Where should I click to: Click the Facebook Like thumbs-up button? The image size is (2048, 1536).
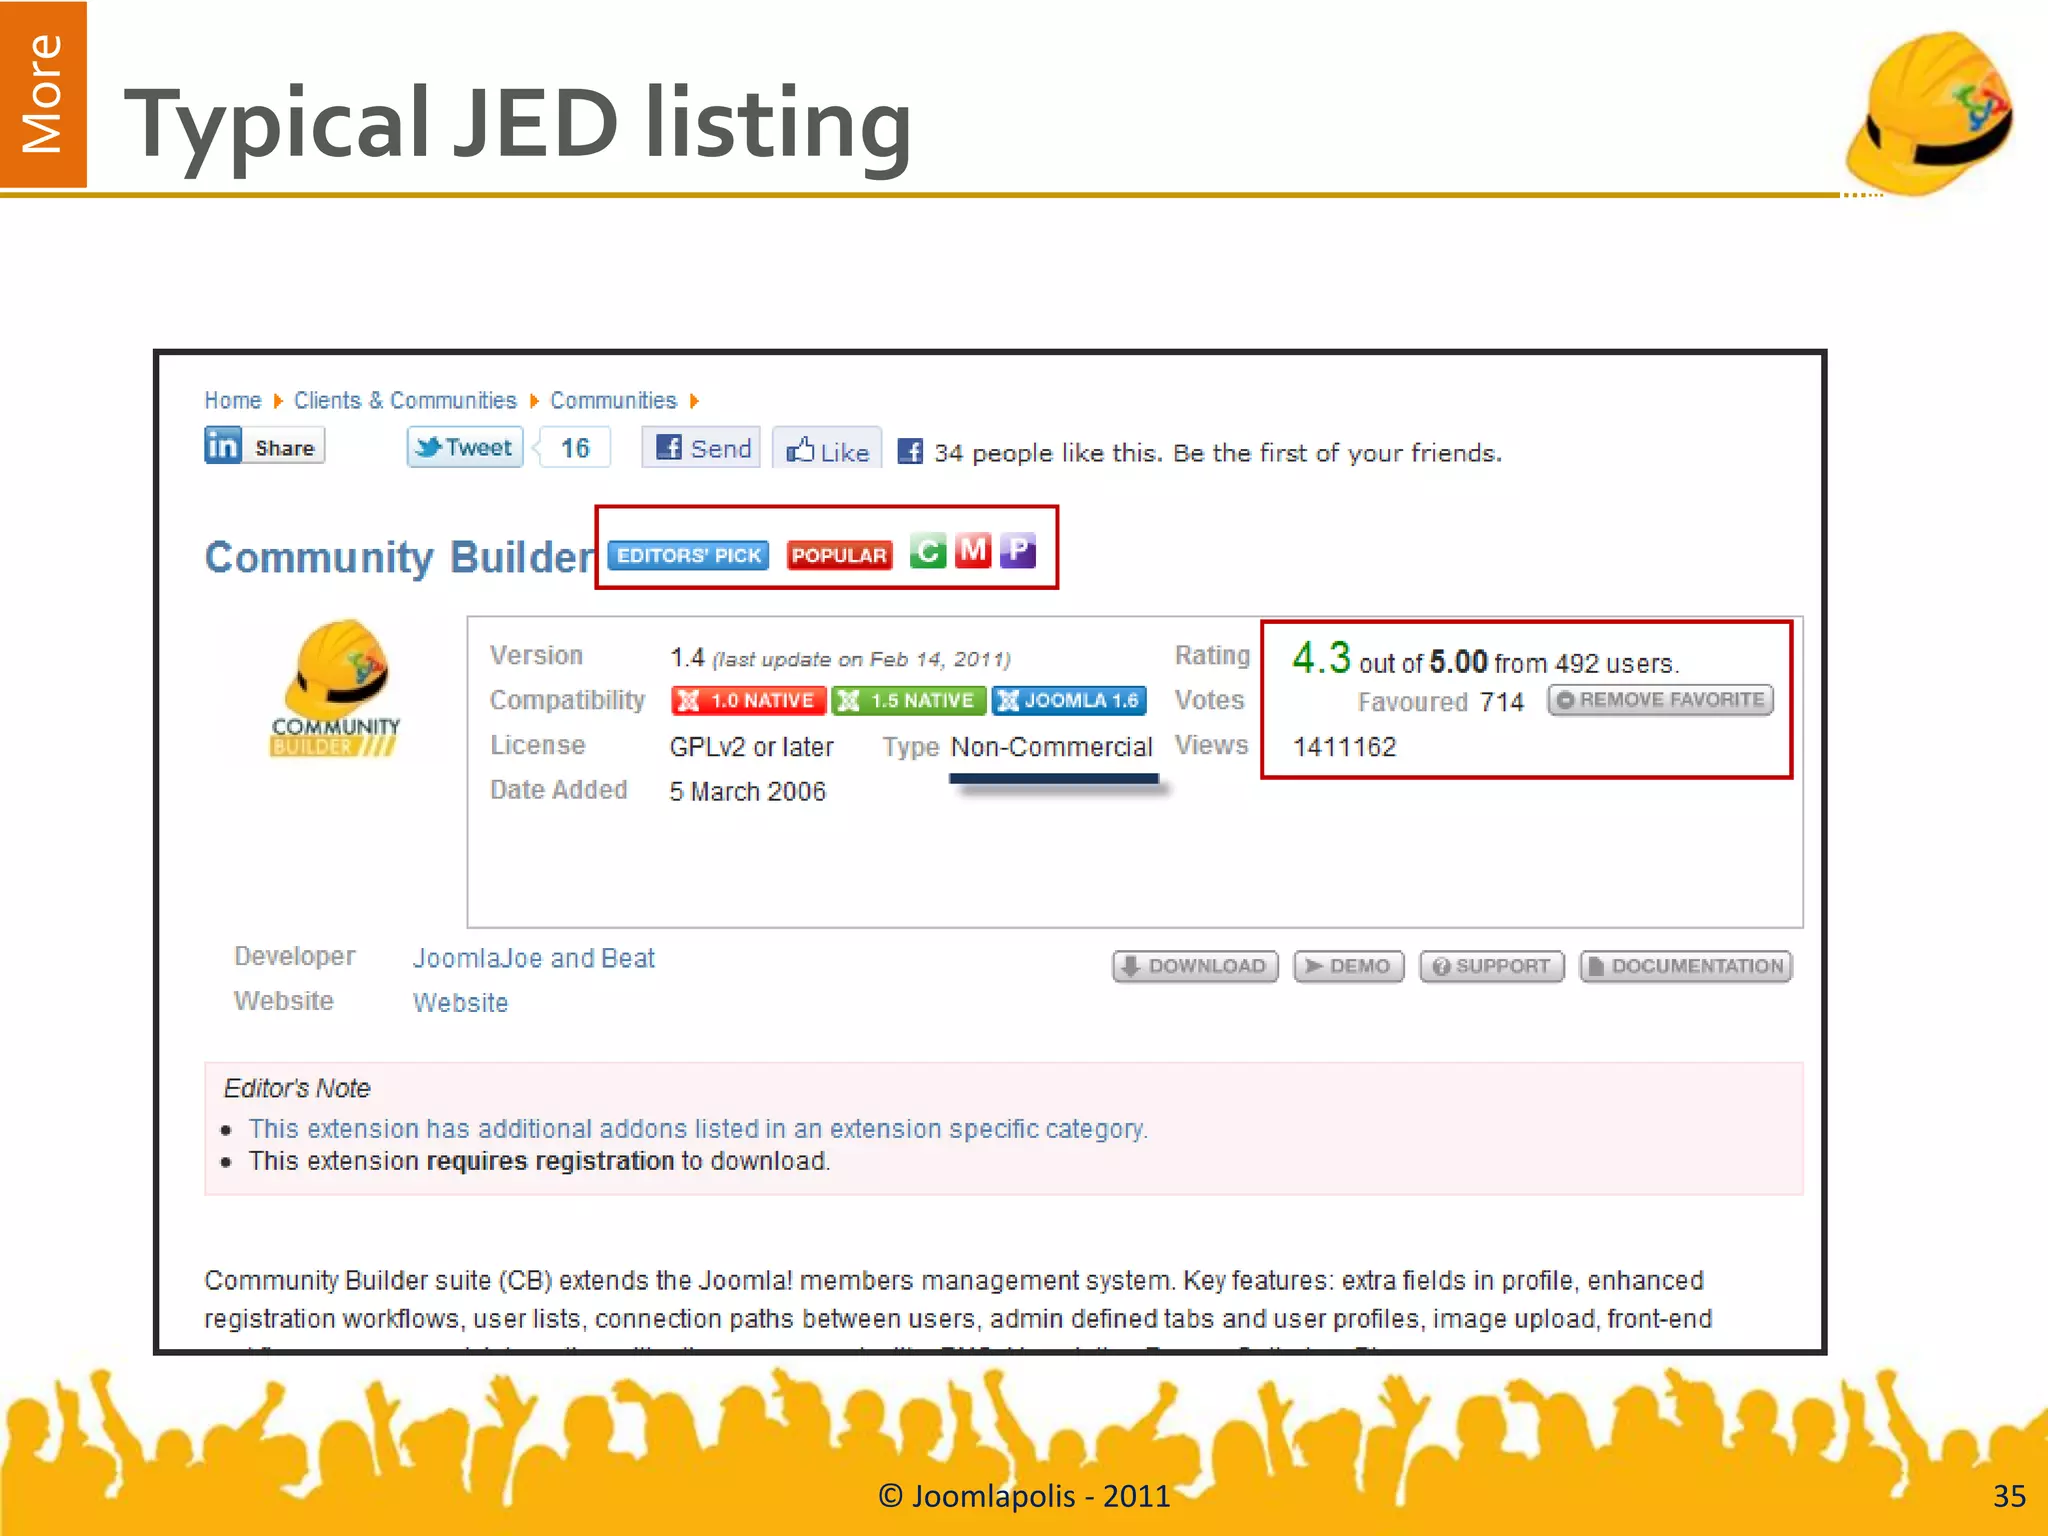click(827, 449)
